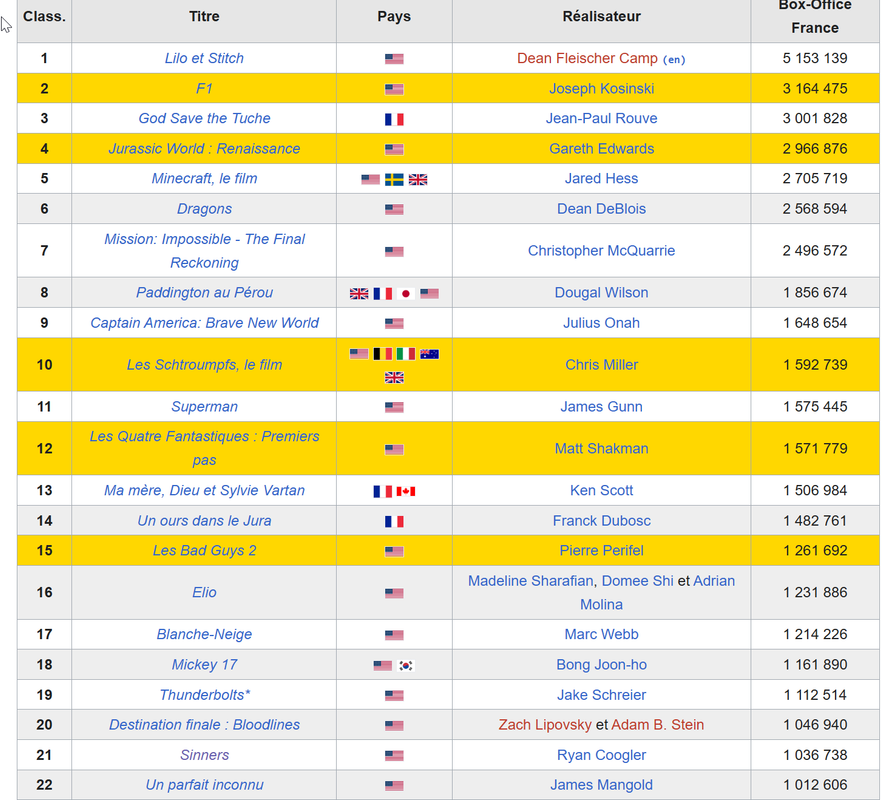Click the US flag in Mickey 17 row
This screenshot has height=800, width=884.
(x=383, y=665)
